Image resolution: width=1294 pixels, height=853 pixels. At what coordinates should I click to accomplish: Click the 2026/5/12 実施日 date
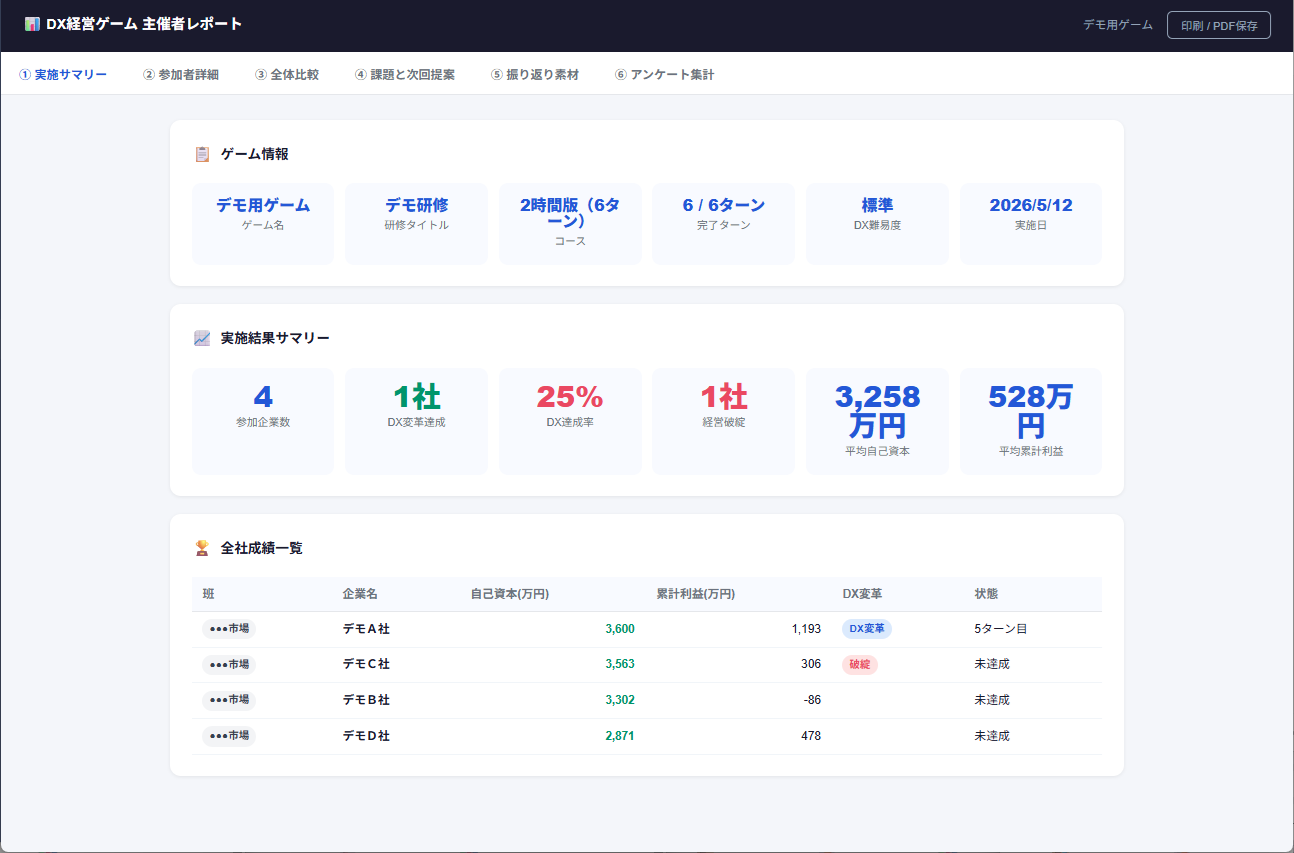pyautogui.click(x=1031, y=205)
